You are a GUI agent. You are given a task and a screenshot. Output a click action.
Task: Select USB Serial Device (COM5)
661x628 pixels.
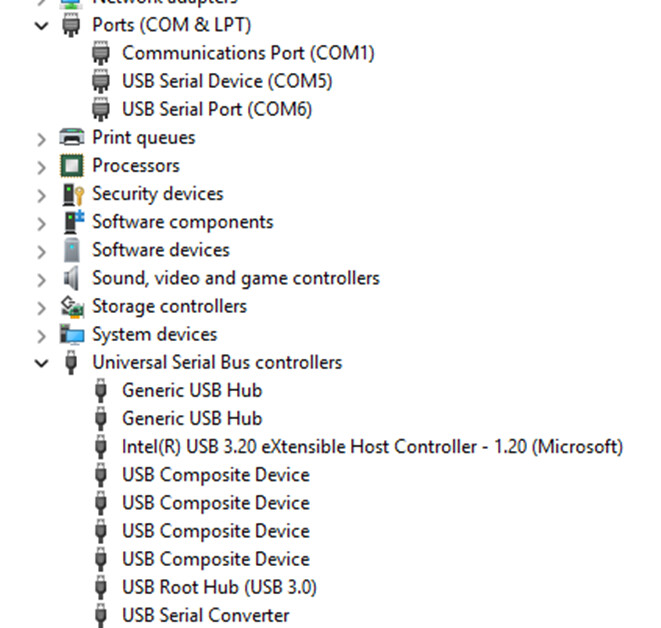click(x=227, y=81)
